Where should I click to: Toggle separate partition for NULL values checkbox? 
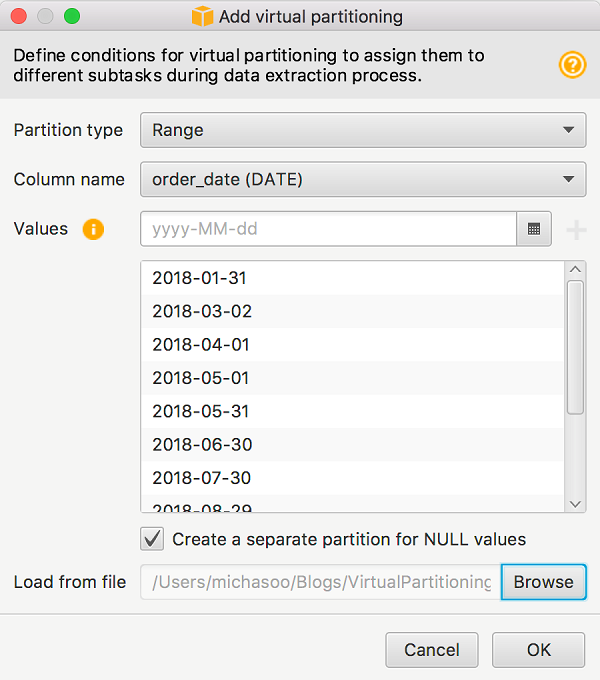153,539
